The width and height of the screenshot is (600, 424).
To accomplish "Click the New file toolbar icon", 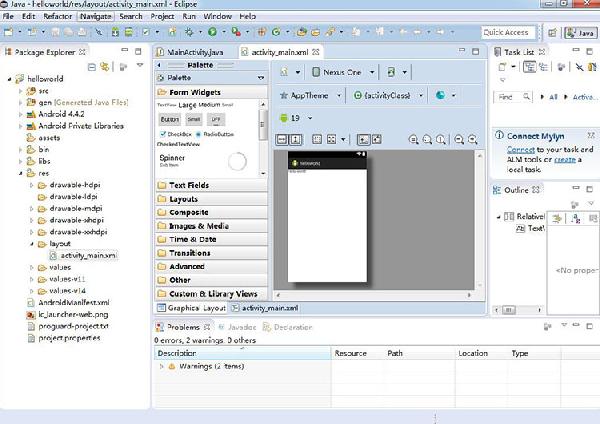I will (x=8, y=32).
